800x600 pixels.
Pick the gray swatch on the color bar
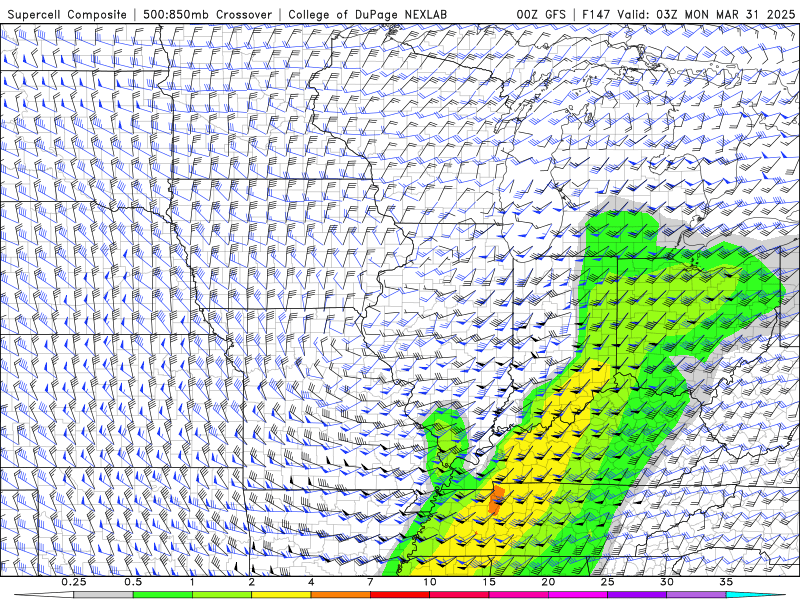(x=104, y=595)
